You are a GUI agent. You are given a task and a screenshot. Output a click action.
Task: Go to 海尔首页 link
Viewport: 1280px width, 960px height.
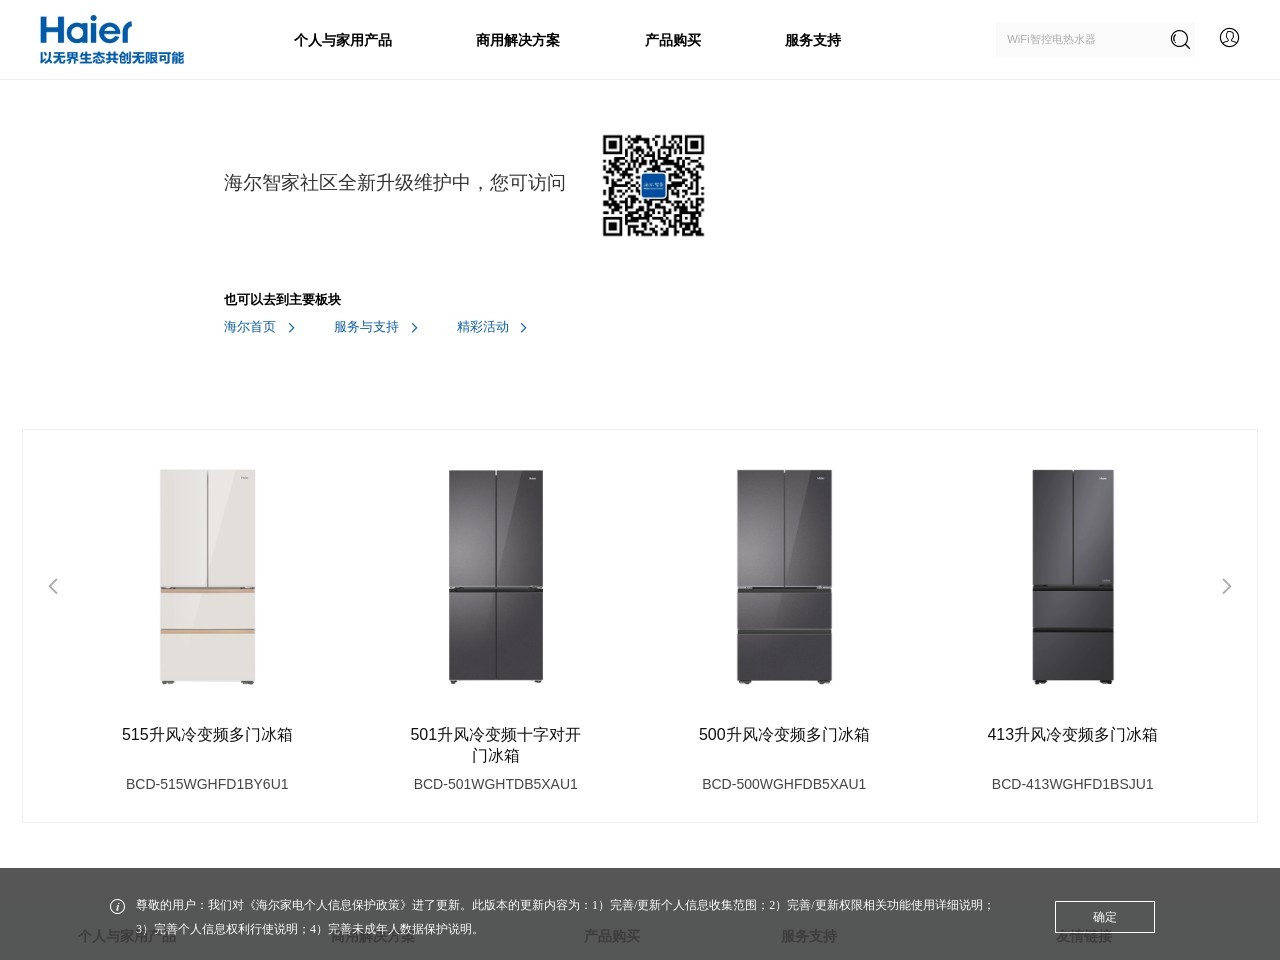point(250,327)
